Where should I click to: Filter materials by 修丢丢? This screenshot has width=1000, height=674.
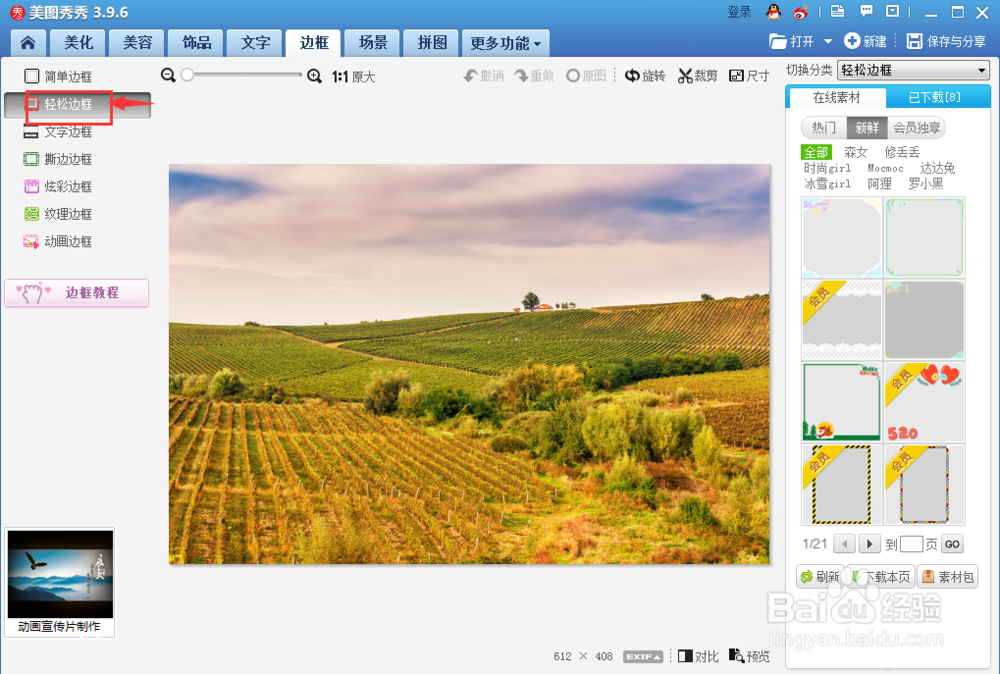tap(902, 152)
